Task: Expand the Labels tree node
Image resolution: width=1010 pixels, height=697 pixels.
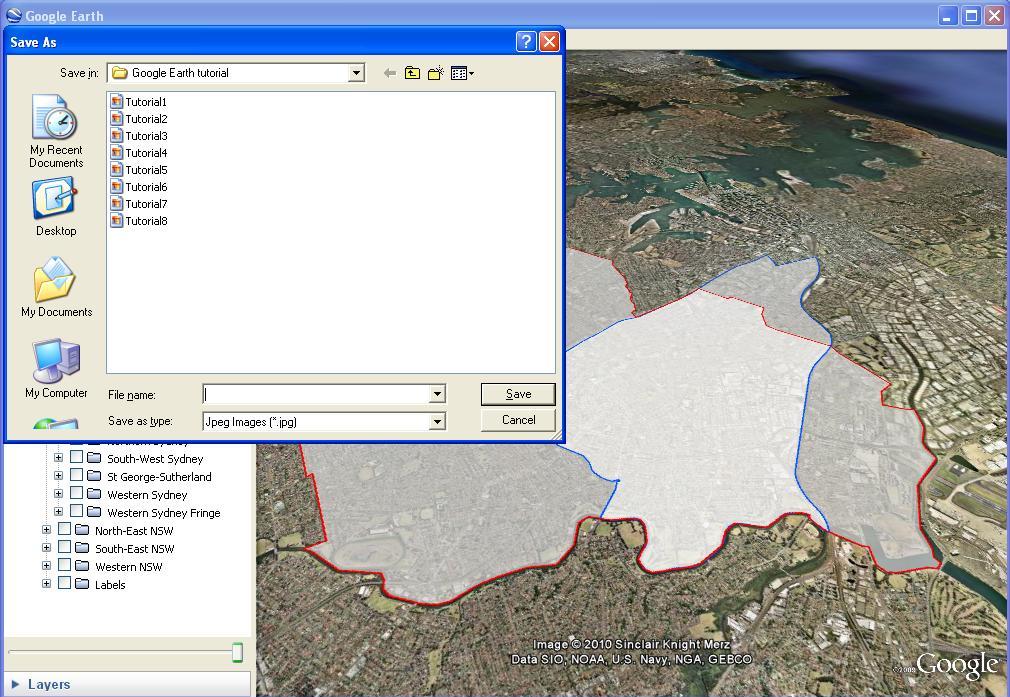Action: coord(46,584)
